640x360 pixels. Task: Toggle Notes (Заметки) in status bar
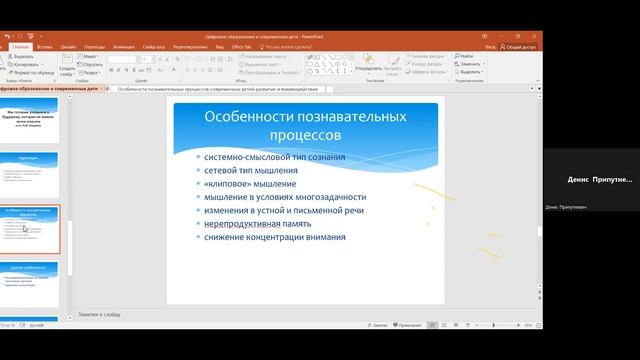pos(378,325)
